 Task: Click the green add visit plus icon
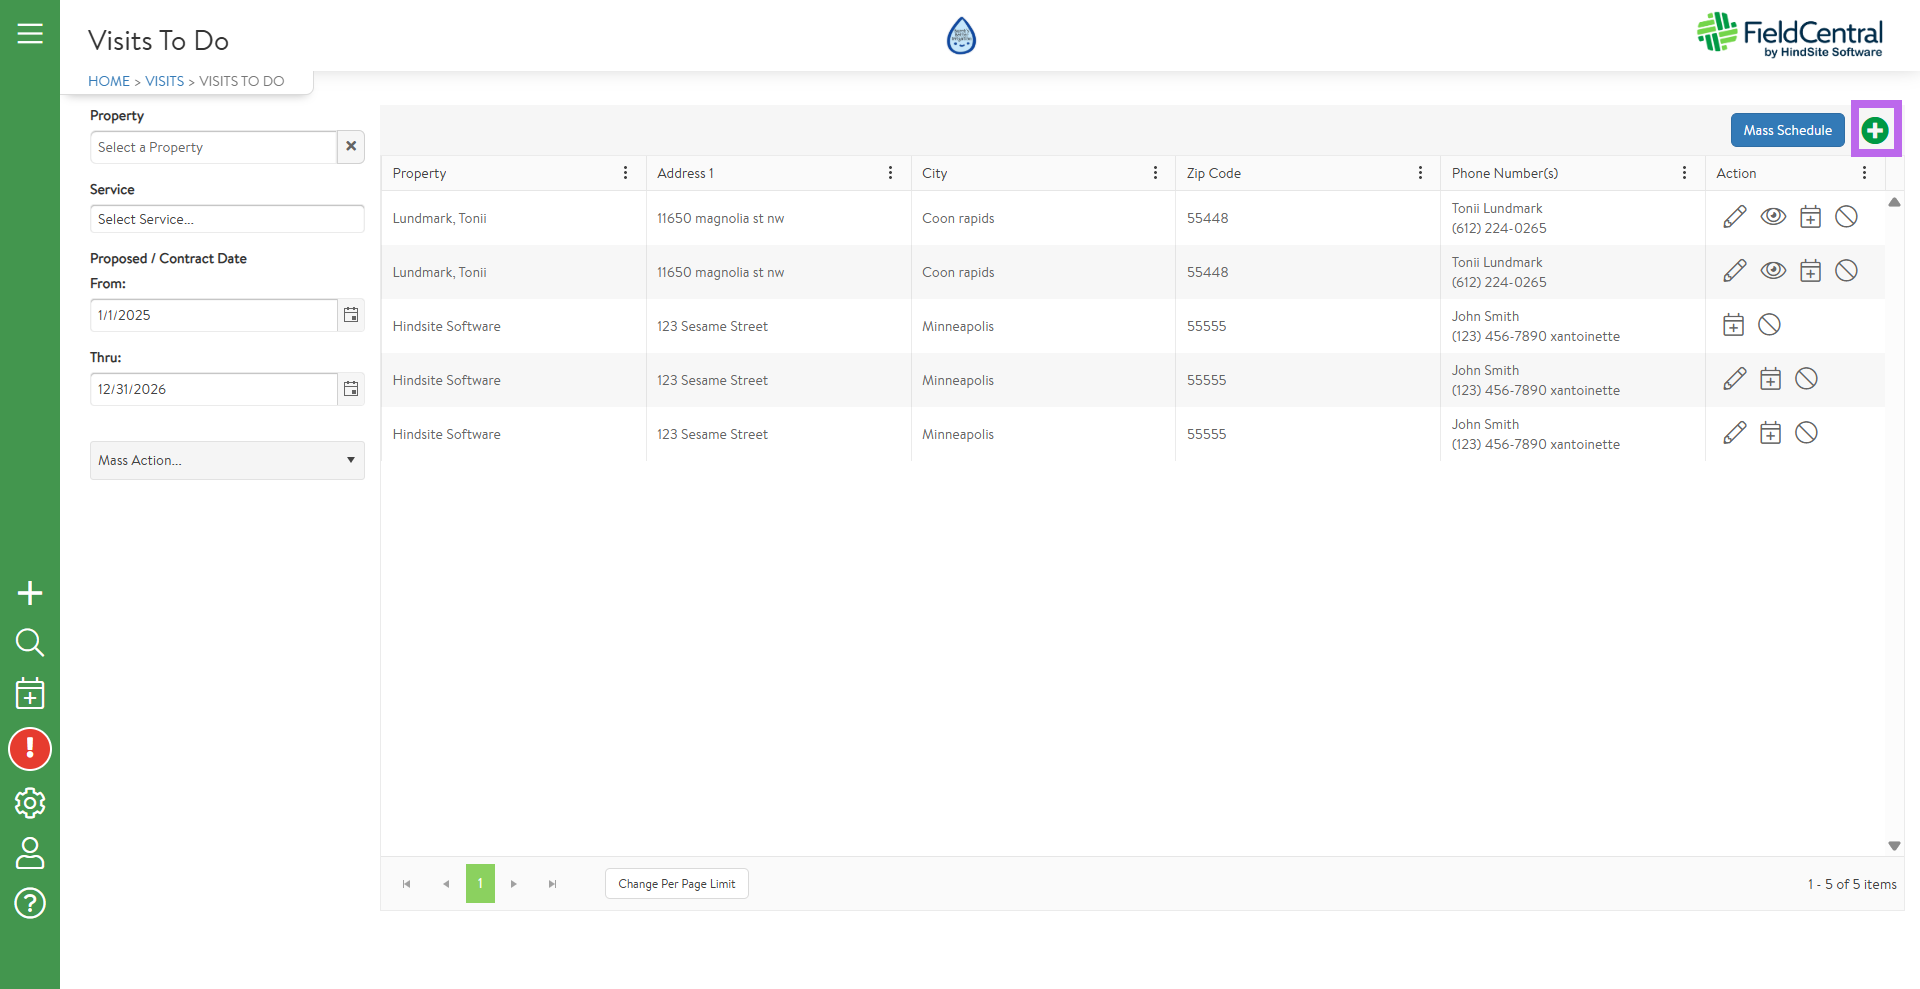[x=1875, y=130]
